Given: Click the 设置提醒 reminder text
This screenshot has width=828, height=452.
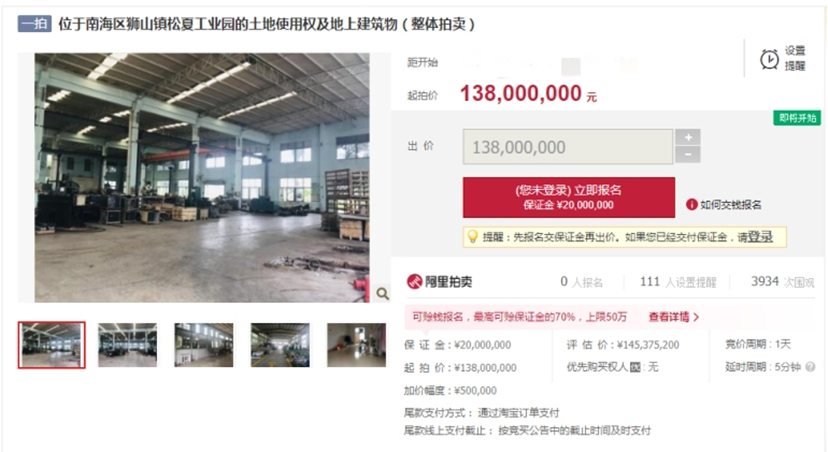Looking at the screenshot, I should point(795,58).
